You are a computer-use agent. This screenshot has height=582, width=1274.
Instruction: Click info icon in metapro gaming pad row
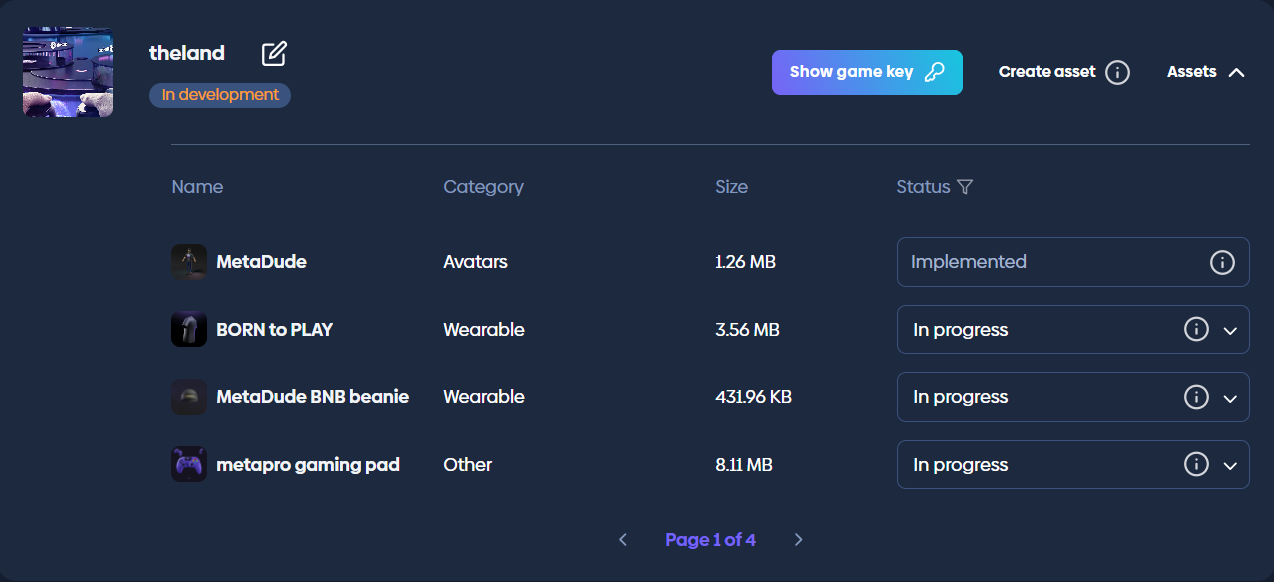pyautogui.click(x=1196, y=465)
